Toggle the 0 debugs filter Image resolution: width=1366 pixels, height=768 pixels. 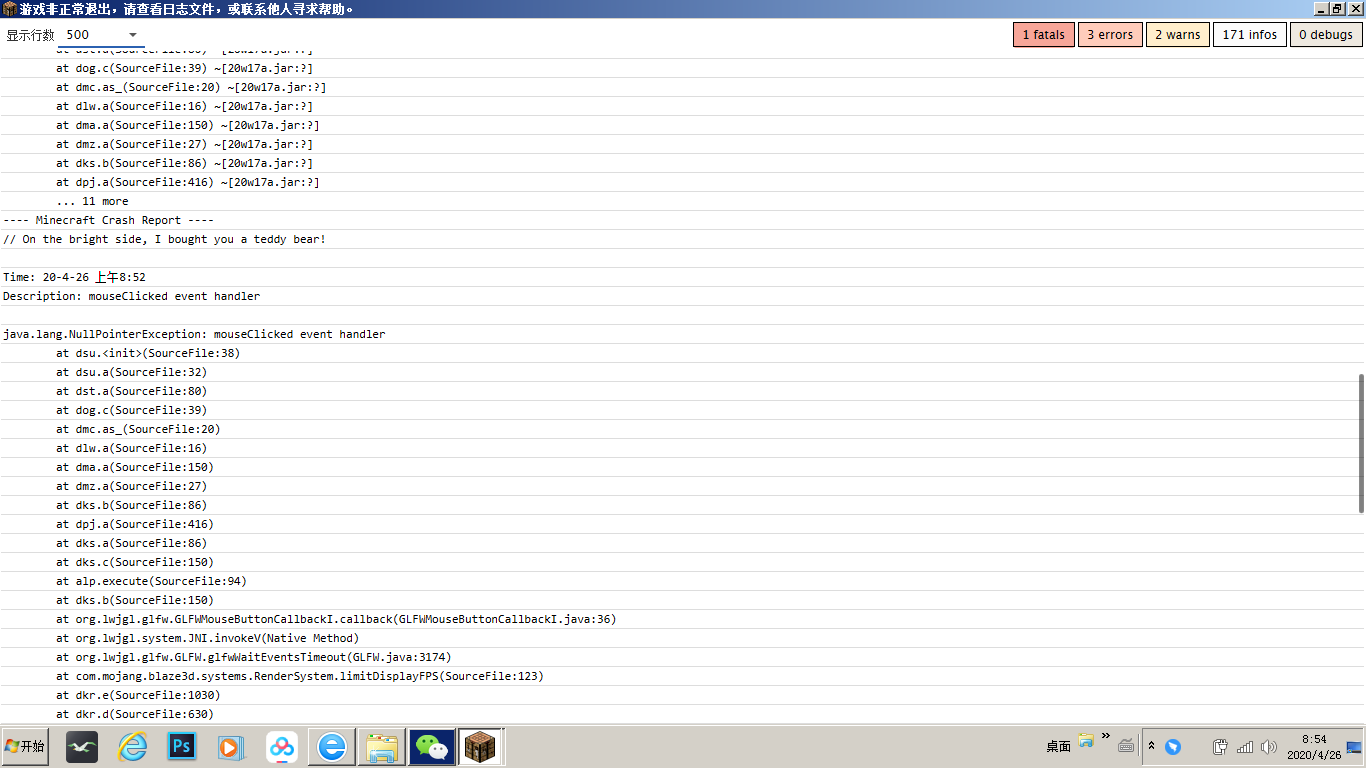pyautogui.click(x=1326, y=35)
